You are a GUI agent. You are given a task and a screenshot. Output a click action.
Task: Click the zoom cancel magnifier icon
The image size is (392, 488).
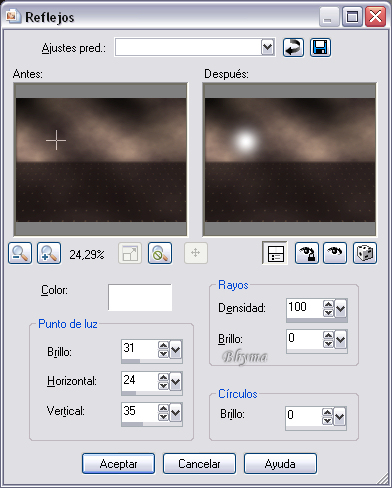click(160, 253)
